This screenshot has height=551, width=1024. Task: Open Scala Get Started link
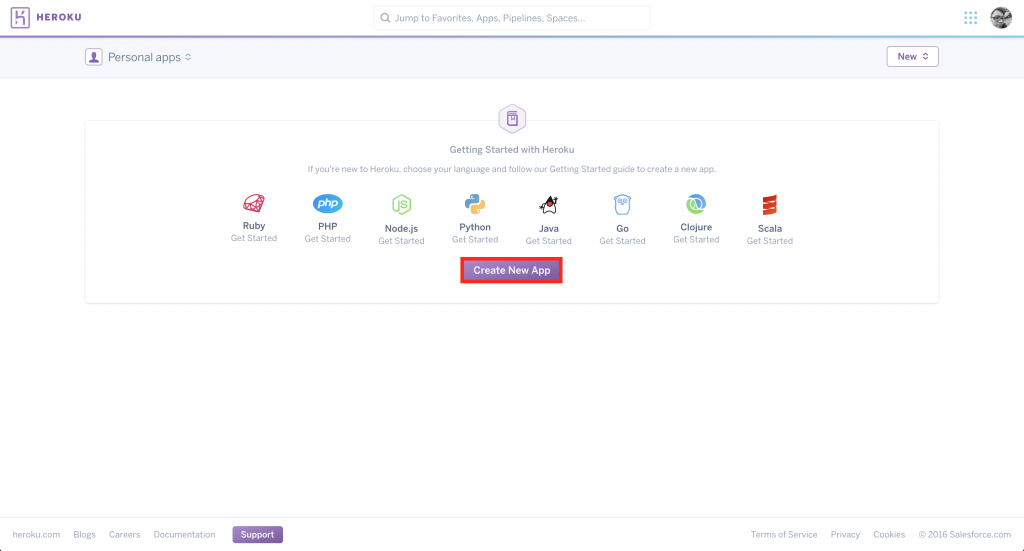[x=770, y=241]
